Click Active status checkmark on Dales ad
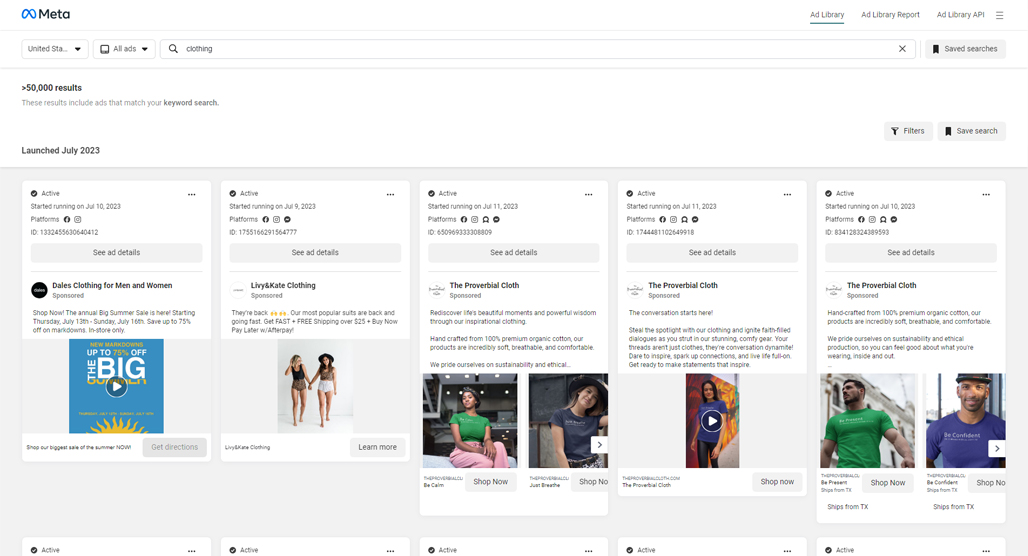Viewport: 1028px width, 556px height. pyautogui.click(x=34, y=193)
